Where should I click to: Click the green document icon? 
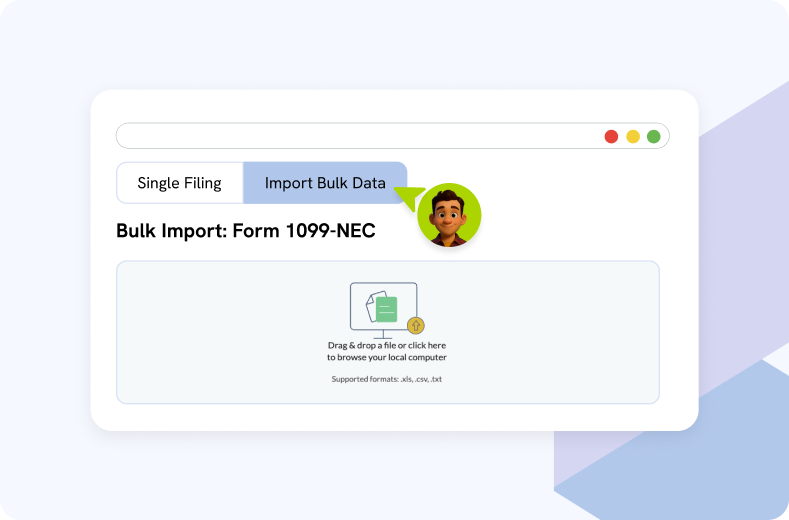[388, 309]
